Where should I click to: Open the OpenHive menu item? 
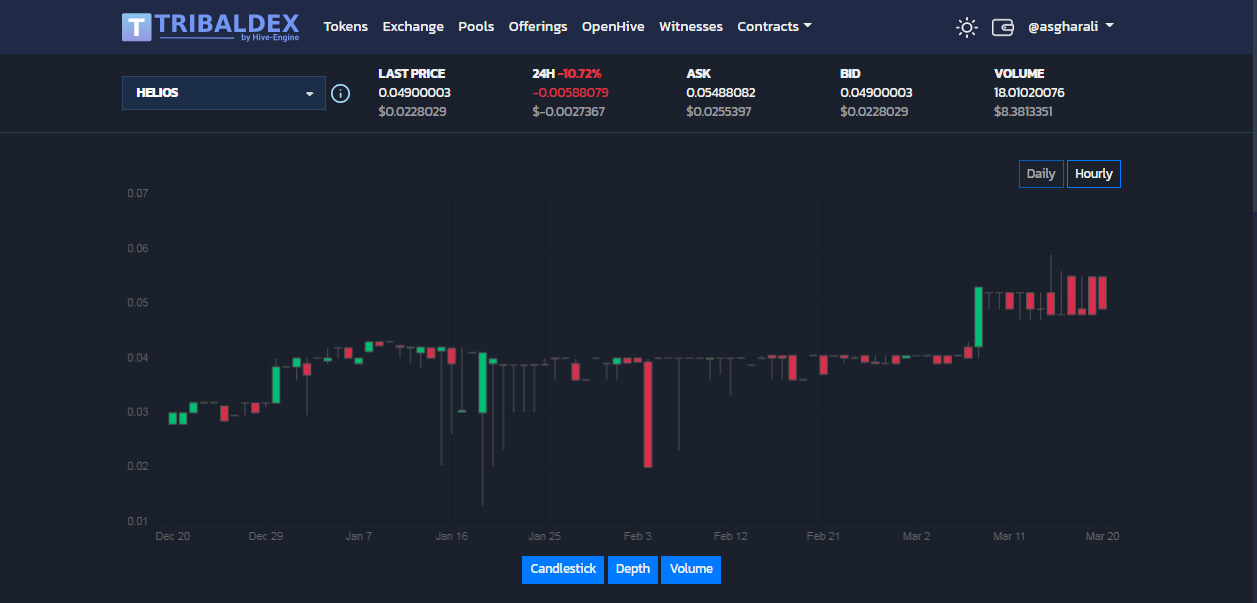[x=613, y=27]
